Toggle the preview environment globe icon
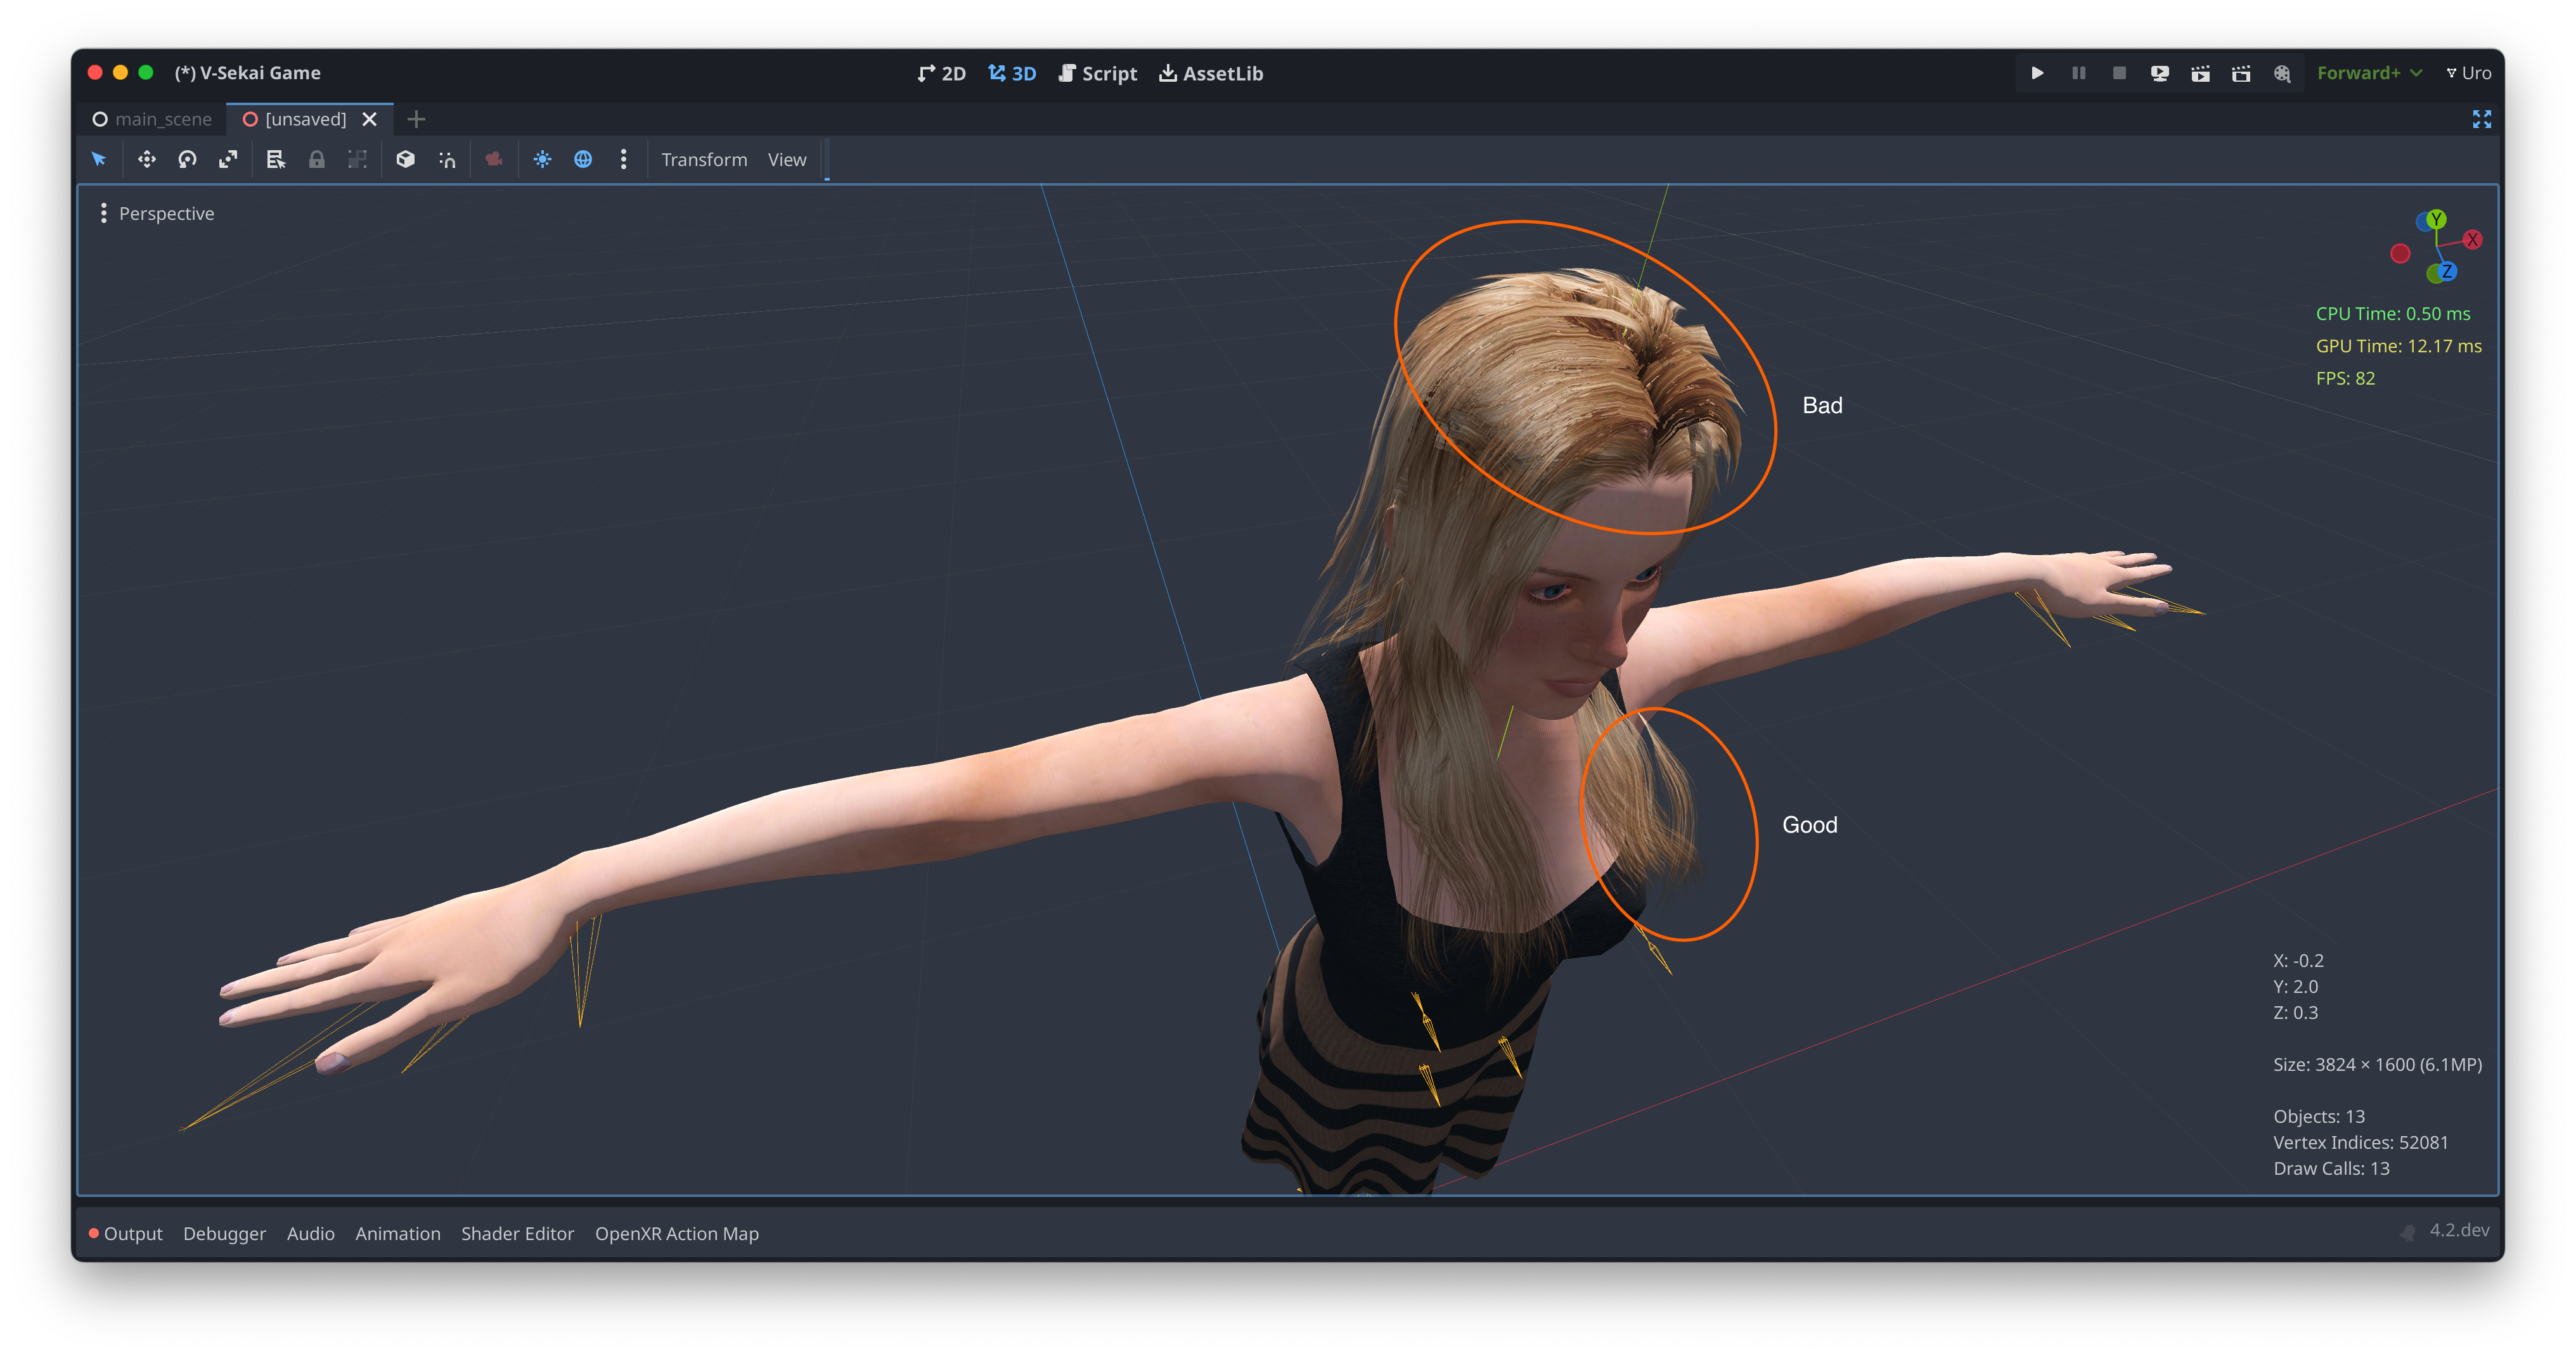The width and height of the screenshot is (2576, 1356). click(583, 159)
